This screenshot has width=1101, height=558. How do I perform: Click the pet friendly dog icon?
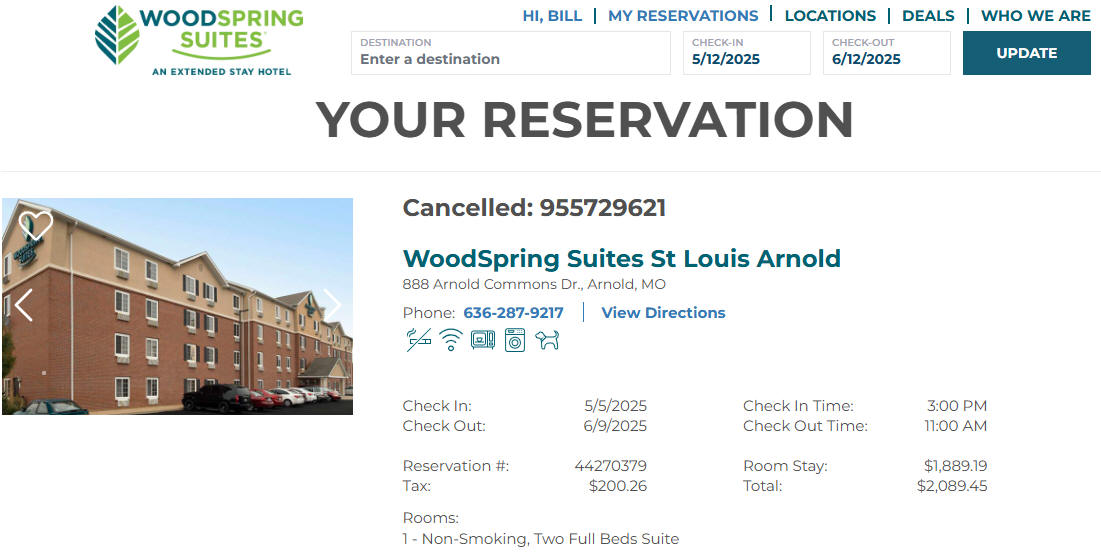coord(547,340)
